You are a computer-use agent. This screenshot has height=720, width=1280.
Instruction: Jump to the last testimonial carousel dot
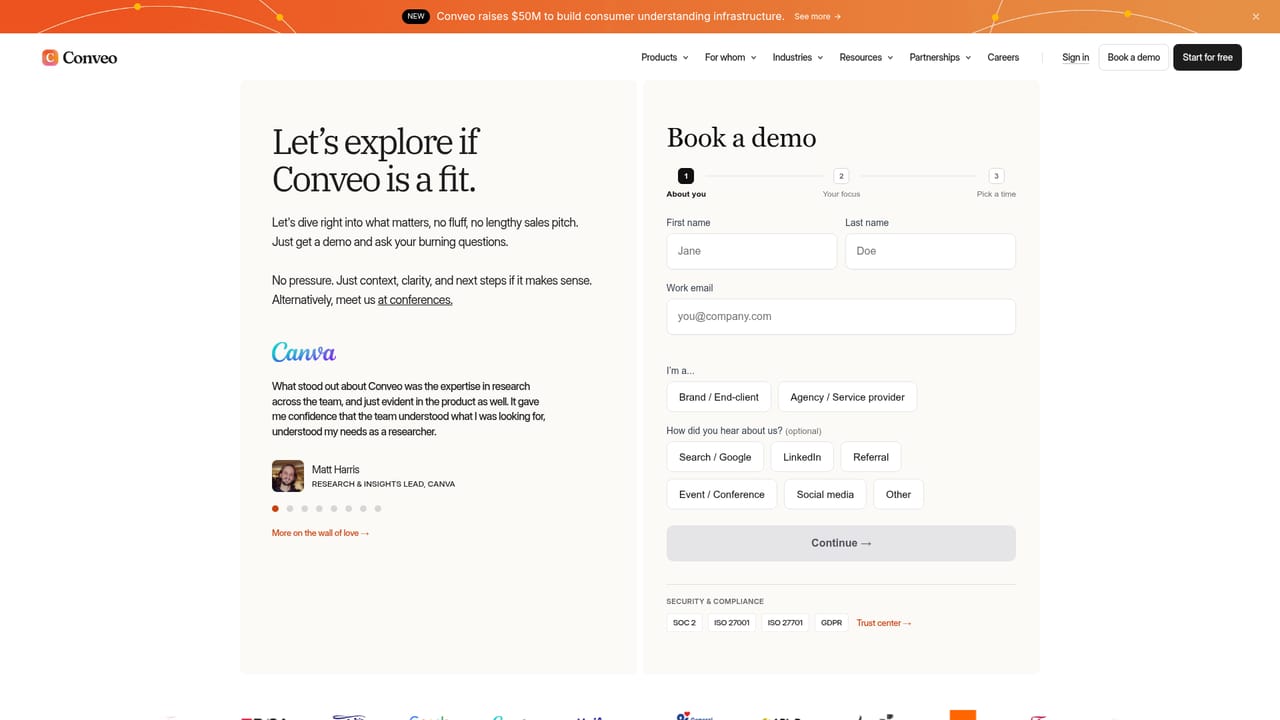pos(378,508)
